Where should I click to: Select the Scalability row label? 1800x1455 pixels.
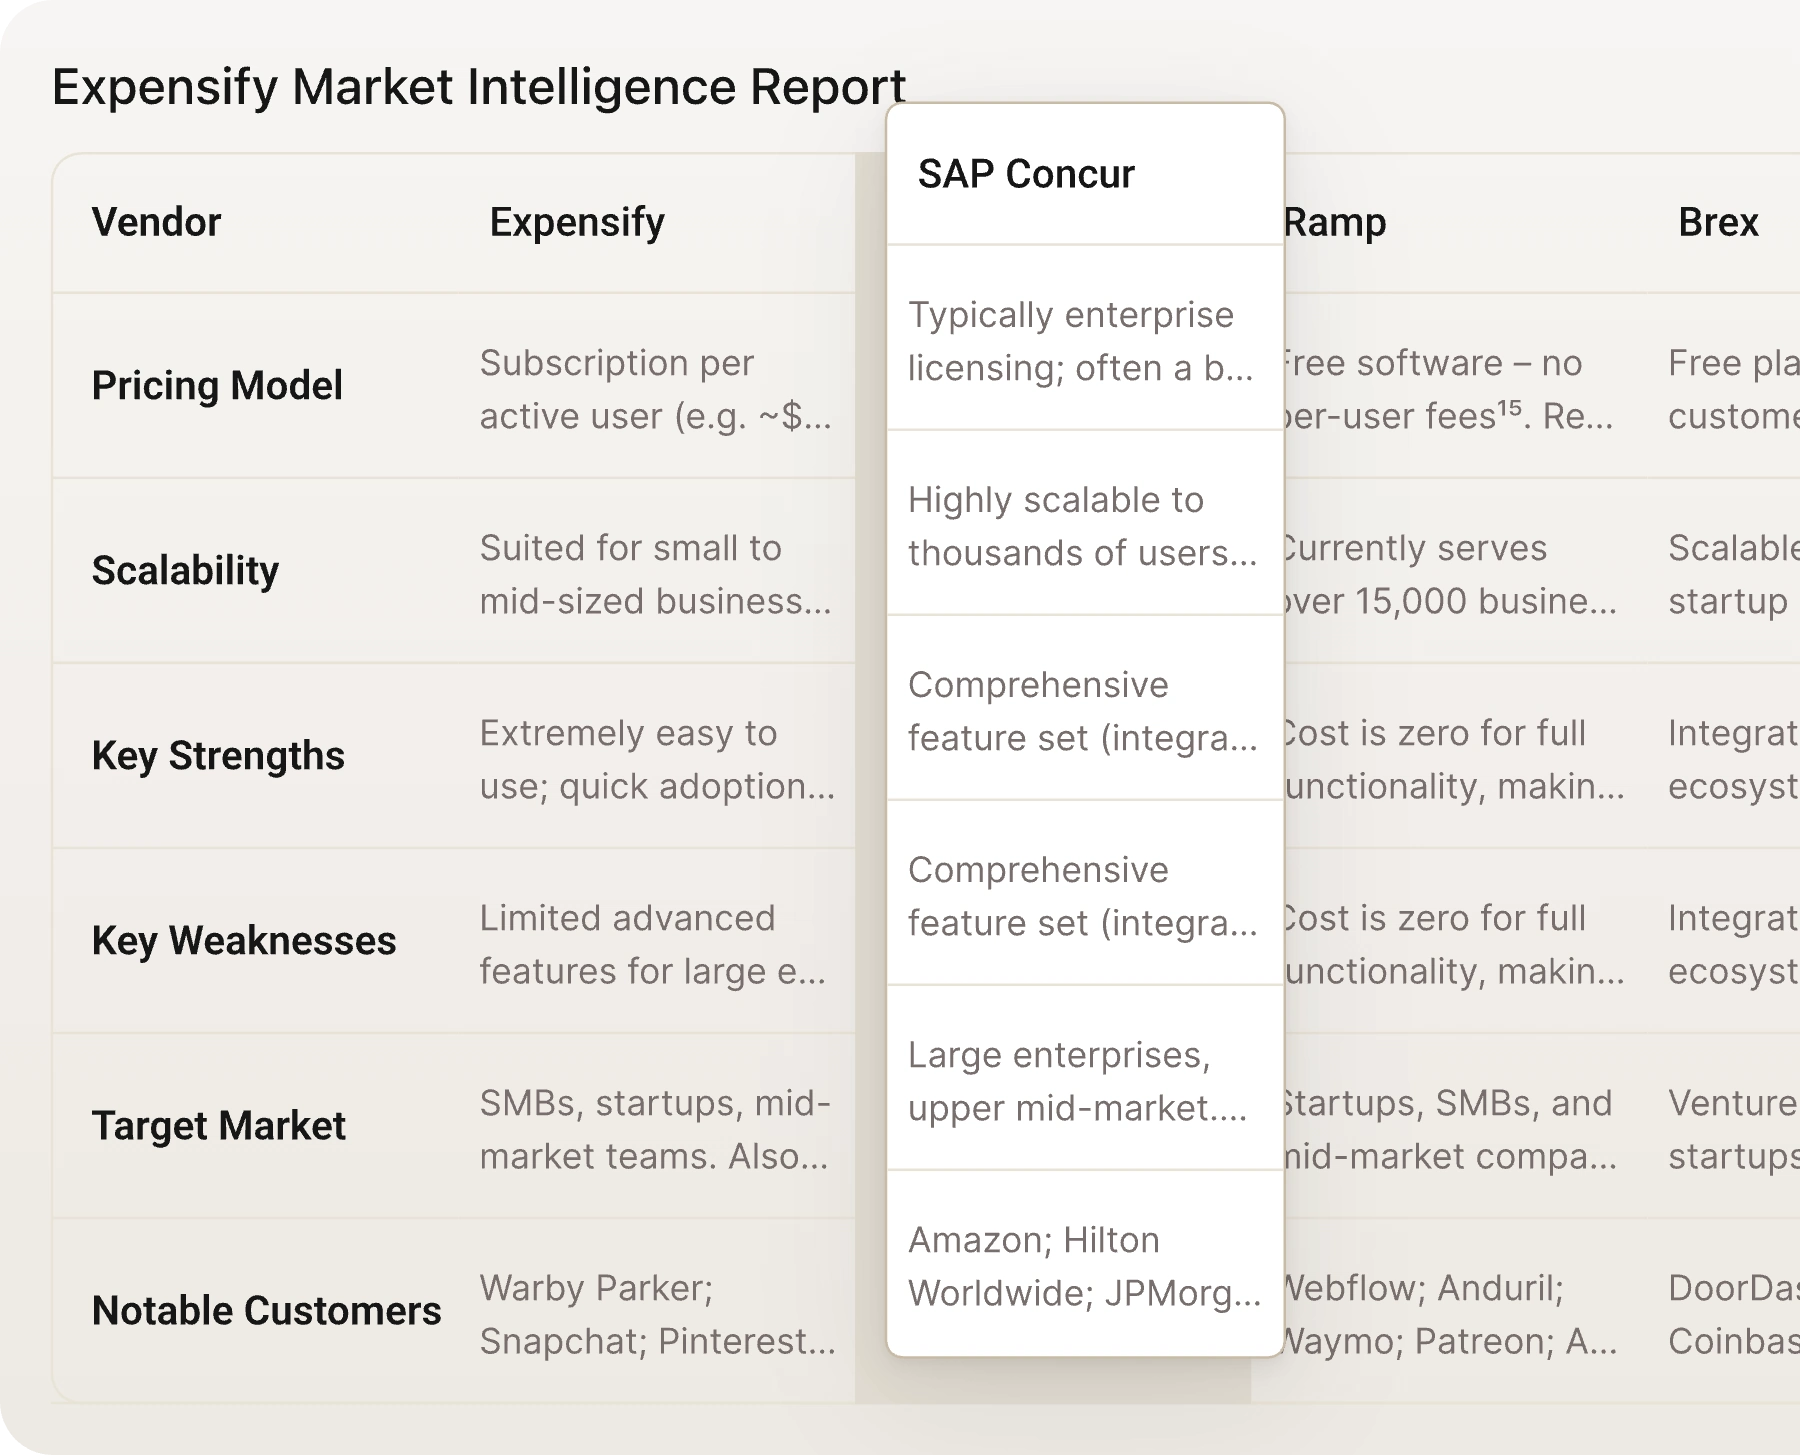click(x=185, y=571)
